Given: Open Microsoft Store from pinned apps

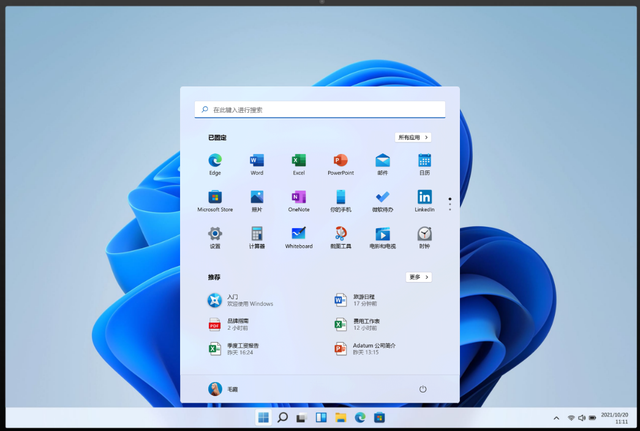Looking at the screenshot, I should [215, 201].
